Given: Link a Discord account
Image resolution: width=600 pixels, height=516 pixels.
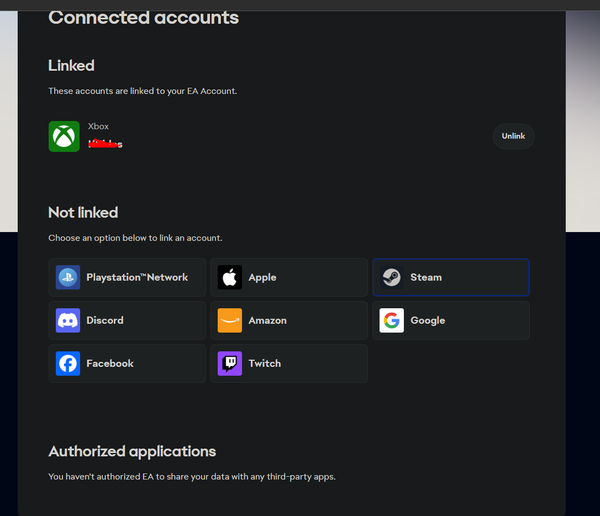Looking at the screenshot, I should click(127, 320).
